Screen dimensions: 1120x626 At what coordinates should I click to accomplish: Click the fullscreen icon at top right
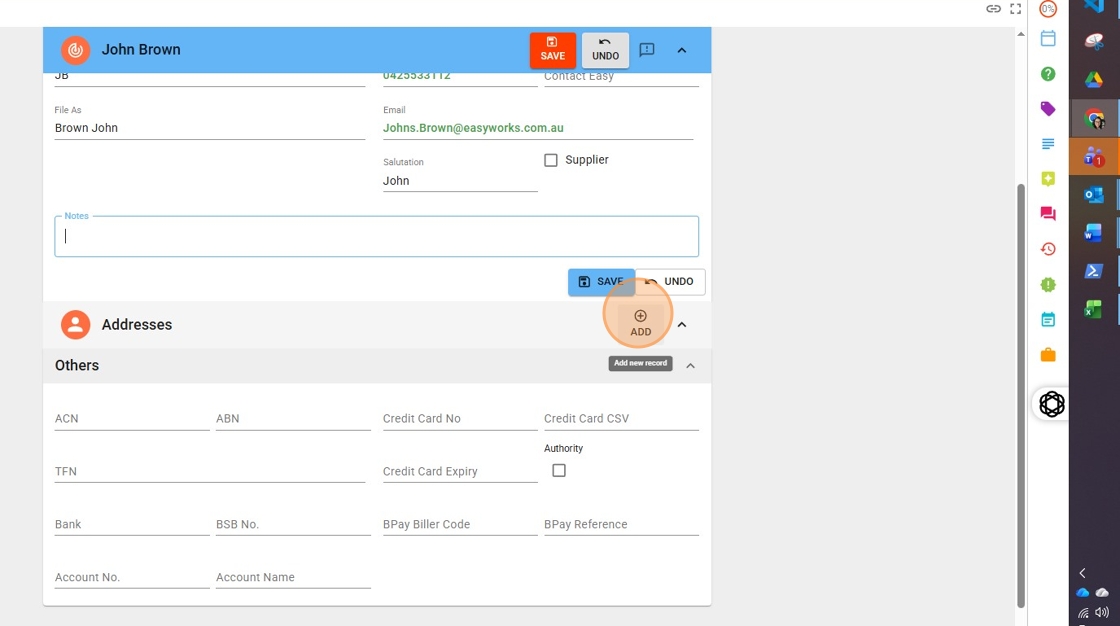(x=1015, y=9)
